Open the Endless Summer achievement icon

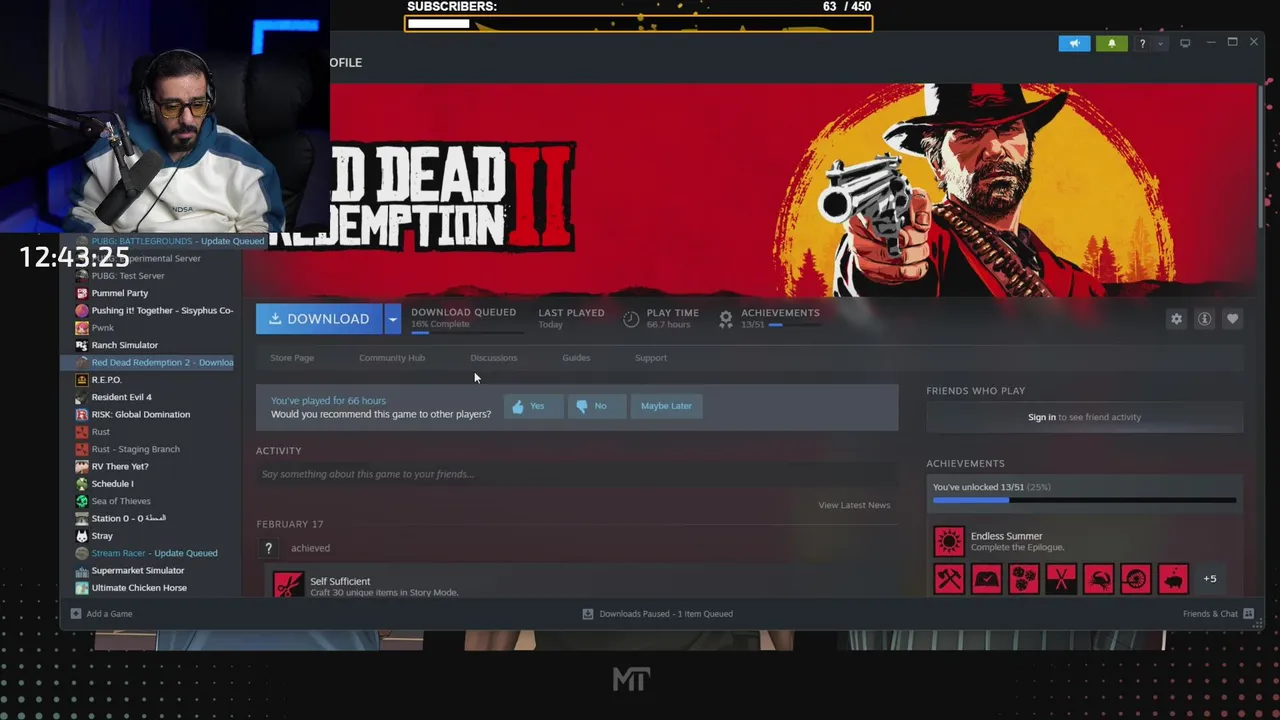point(949,541)
